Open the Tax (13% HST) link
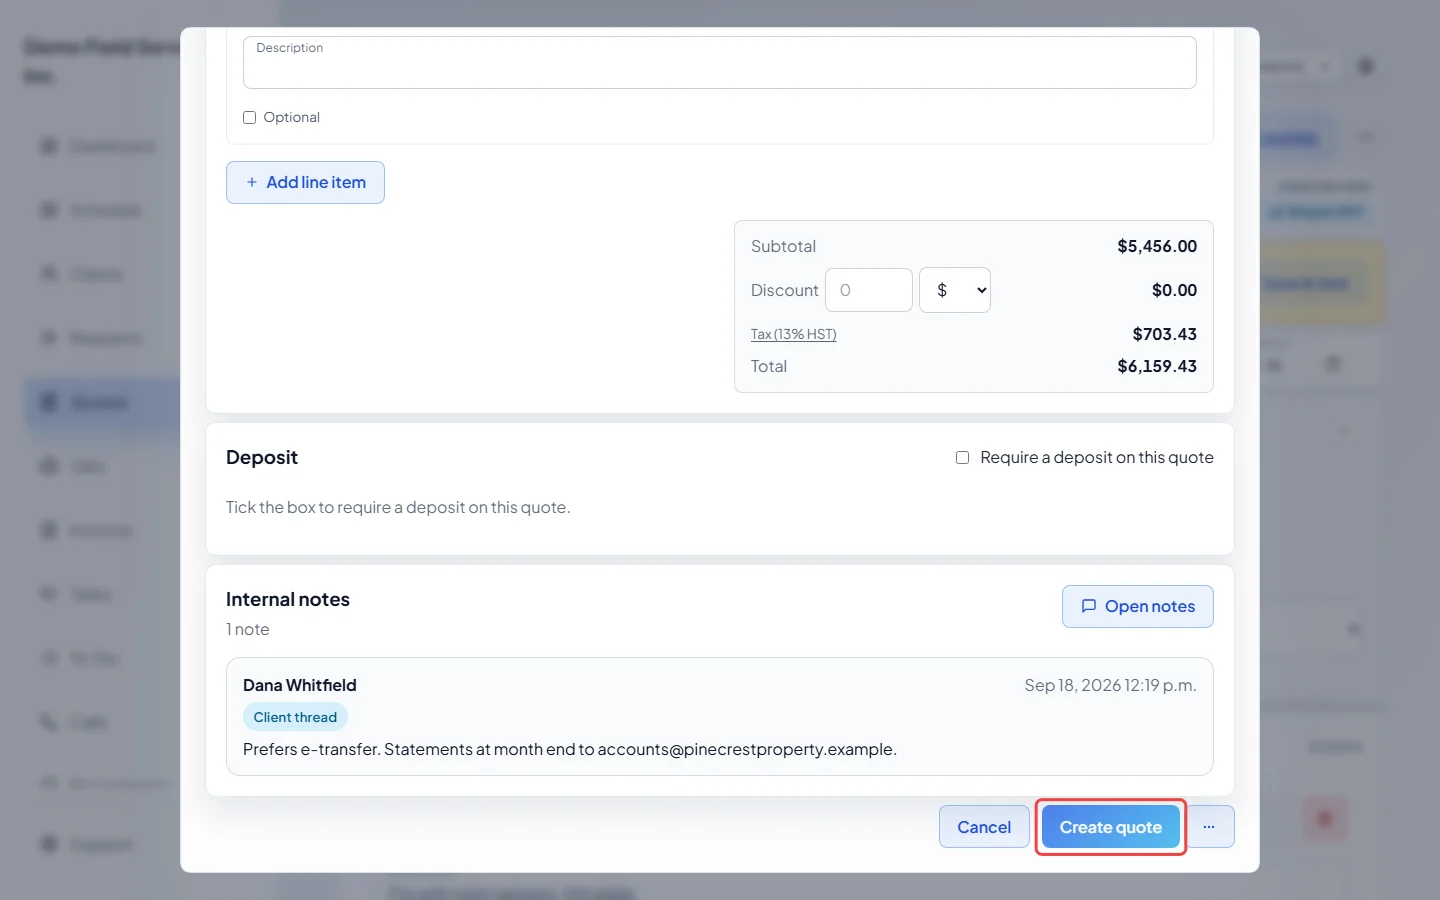The width and height of the screenshot is (1440, 900). pyautogui.click(x=793, y=334)
